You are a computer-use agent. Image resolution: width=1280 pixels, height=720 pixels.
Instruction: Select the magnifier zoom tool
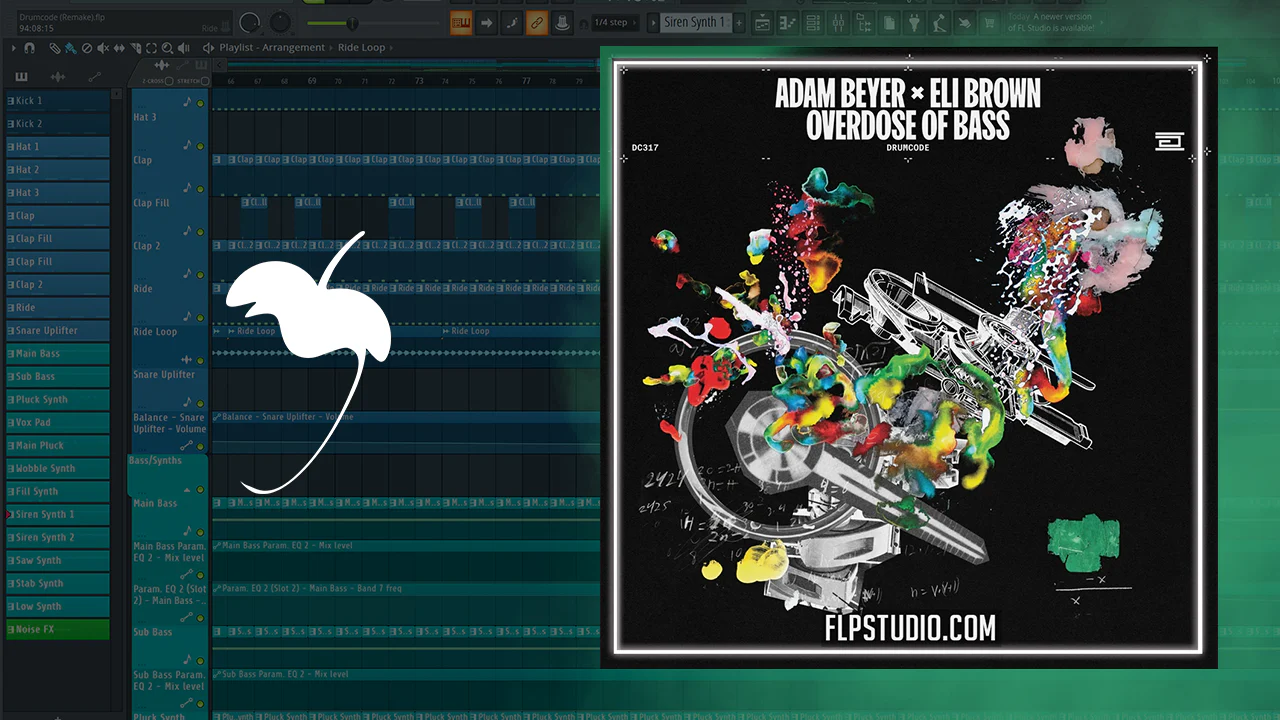tap(167, 48)
